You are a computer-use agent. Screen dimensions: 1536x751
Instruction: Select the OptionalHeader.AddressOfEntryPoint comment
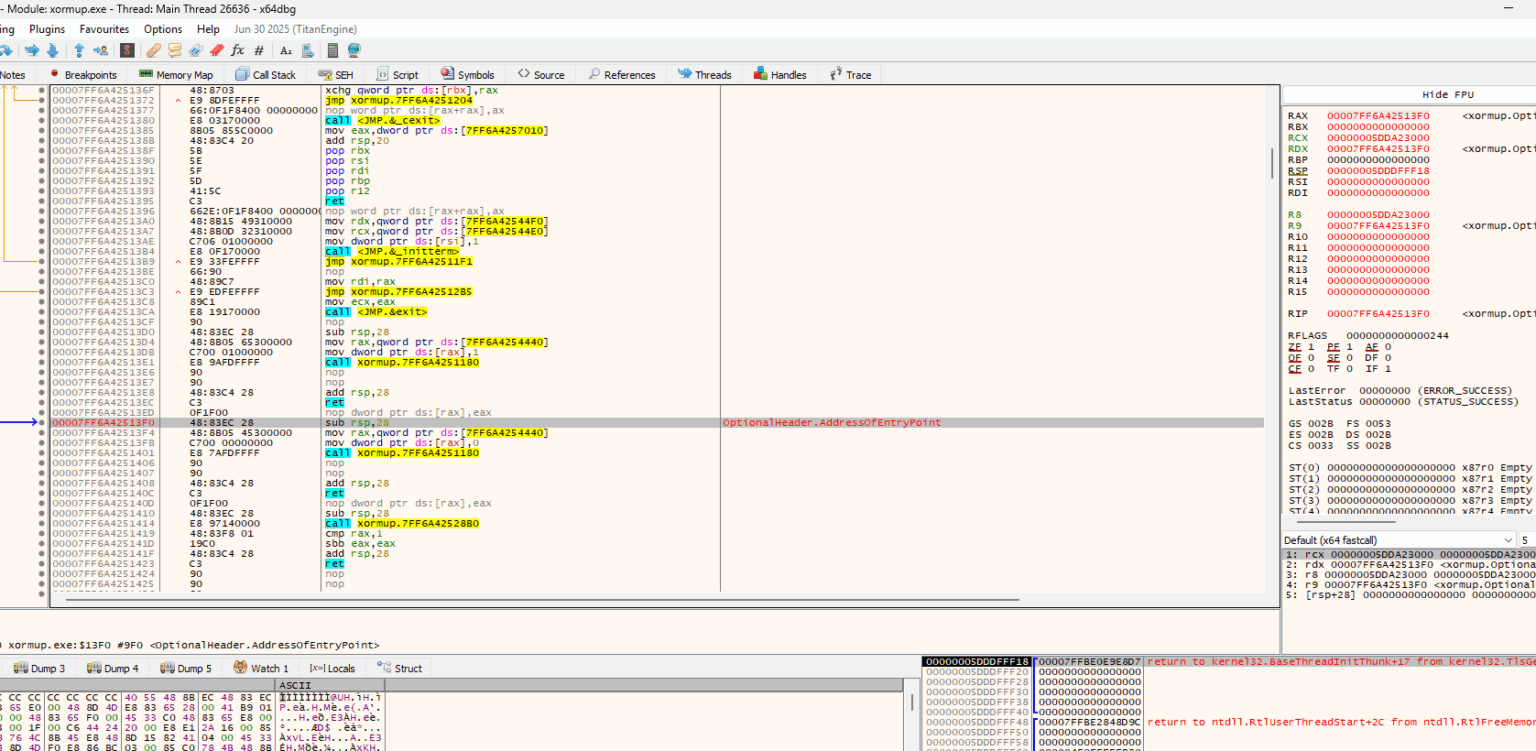[x=832, y=423]
